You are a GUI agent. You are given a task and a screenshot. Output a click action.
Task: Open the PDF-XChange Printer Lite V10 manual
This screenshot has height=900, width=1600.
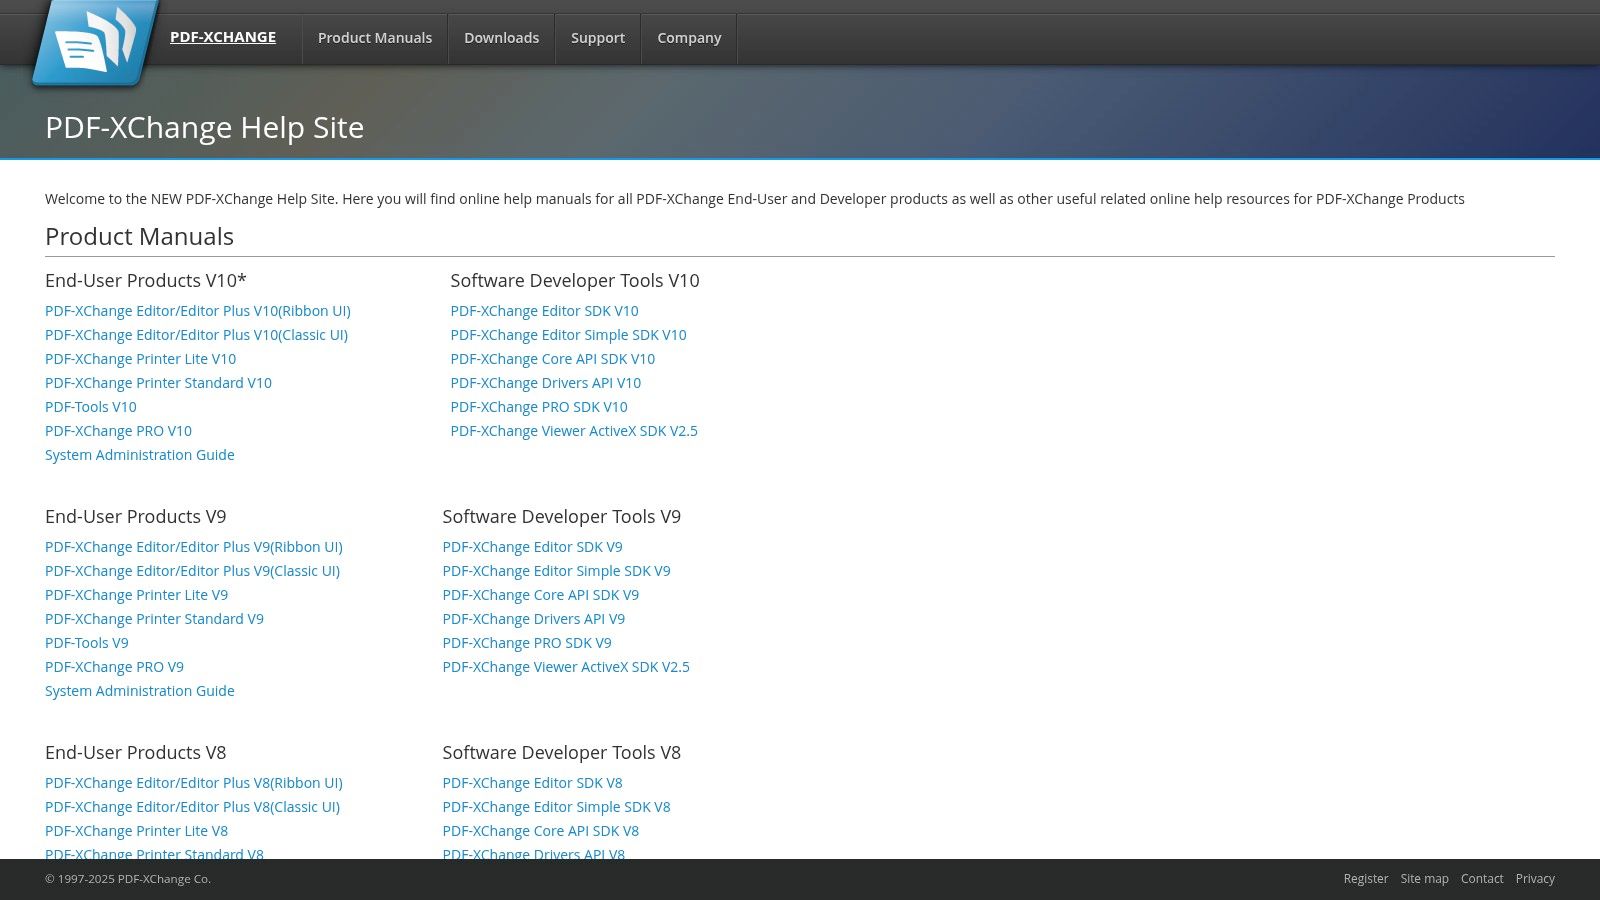coord(140,359)
